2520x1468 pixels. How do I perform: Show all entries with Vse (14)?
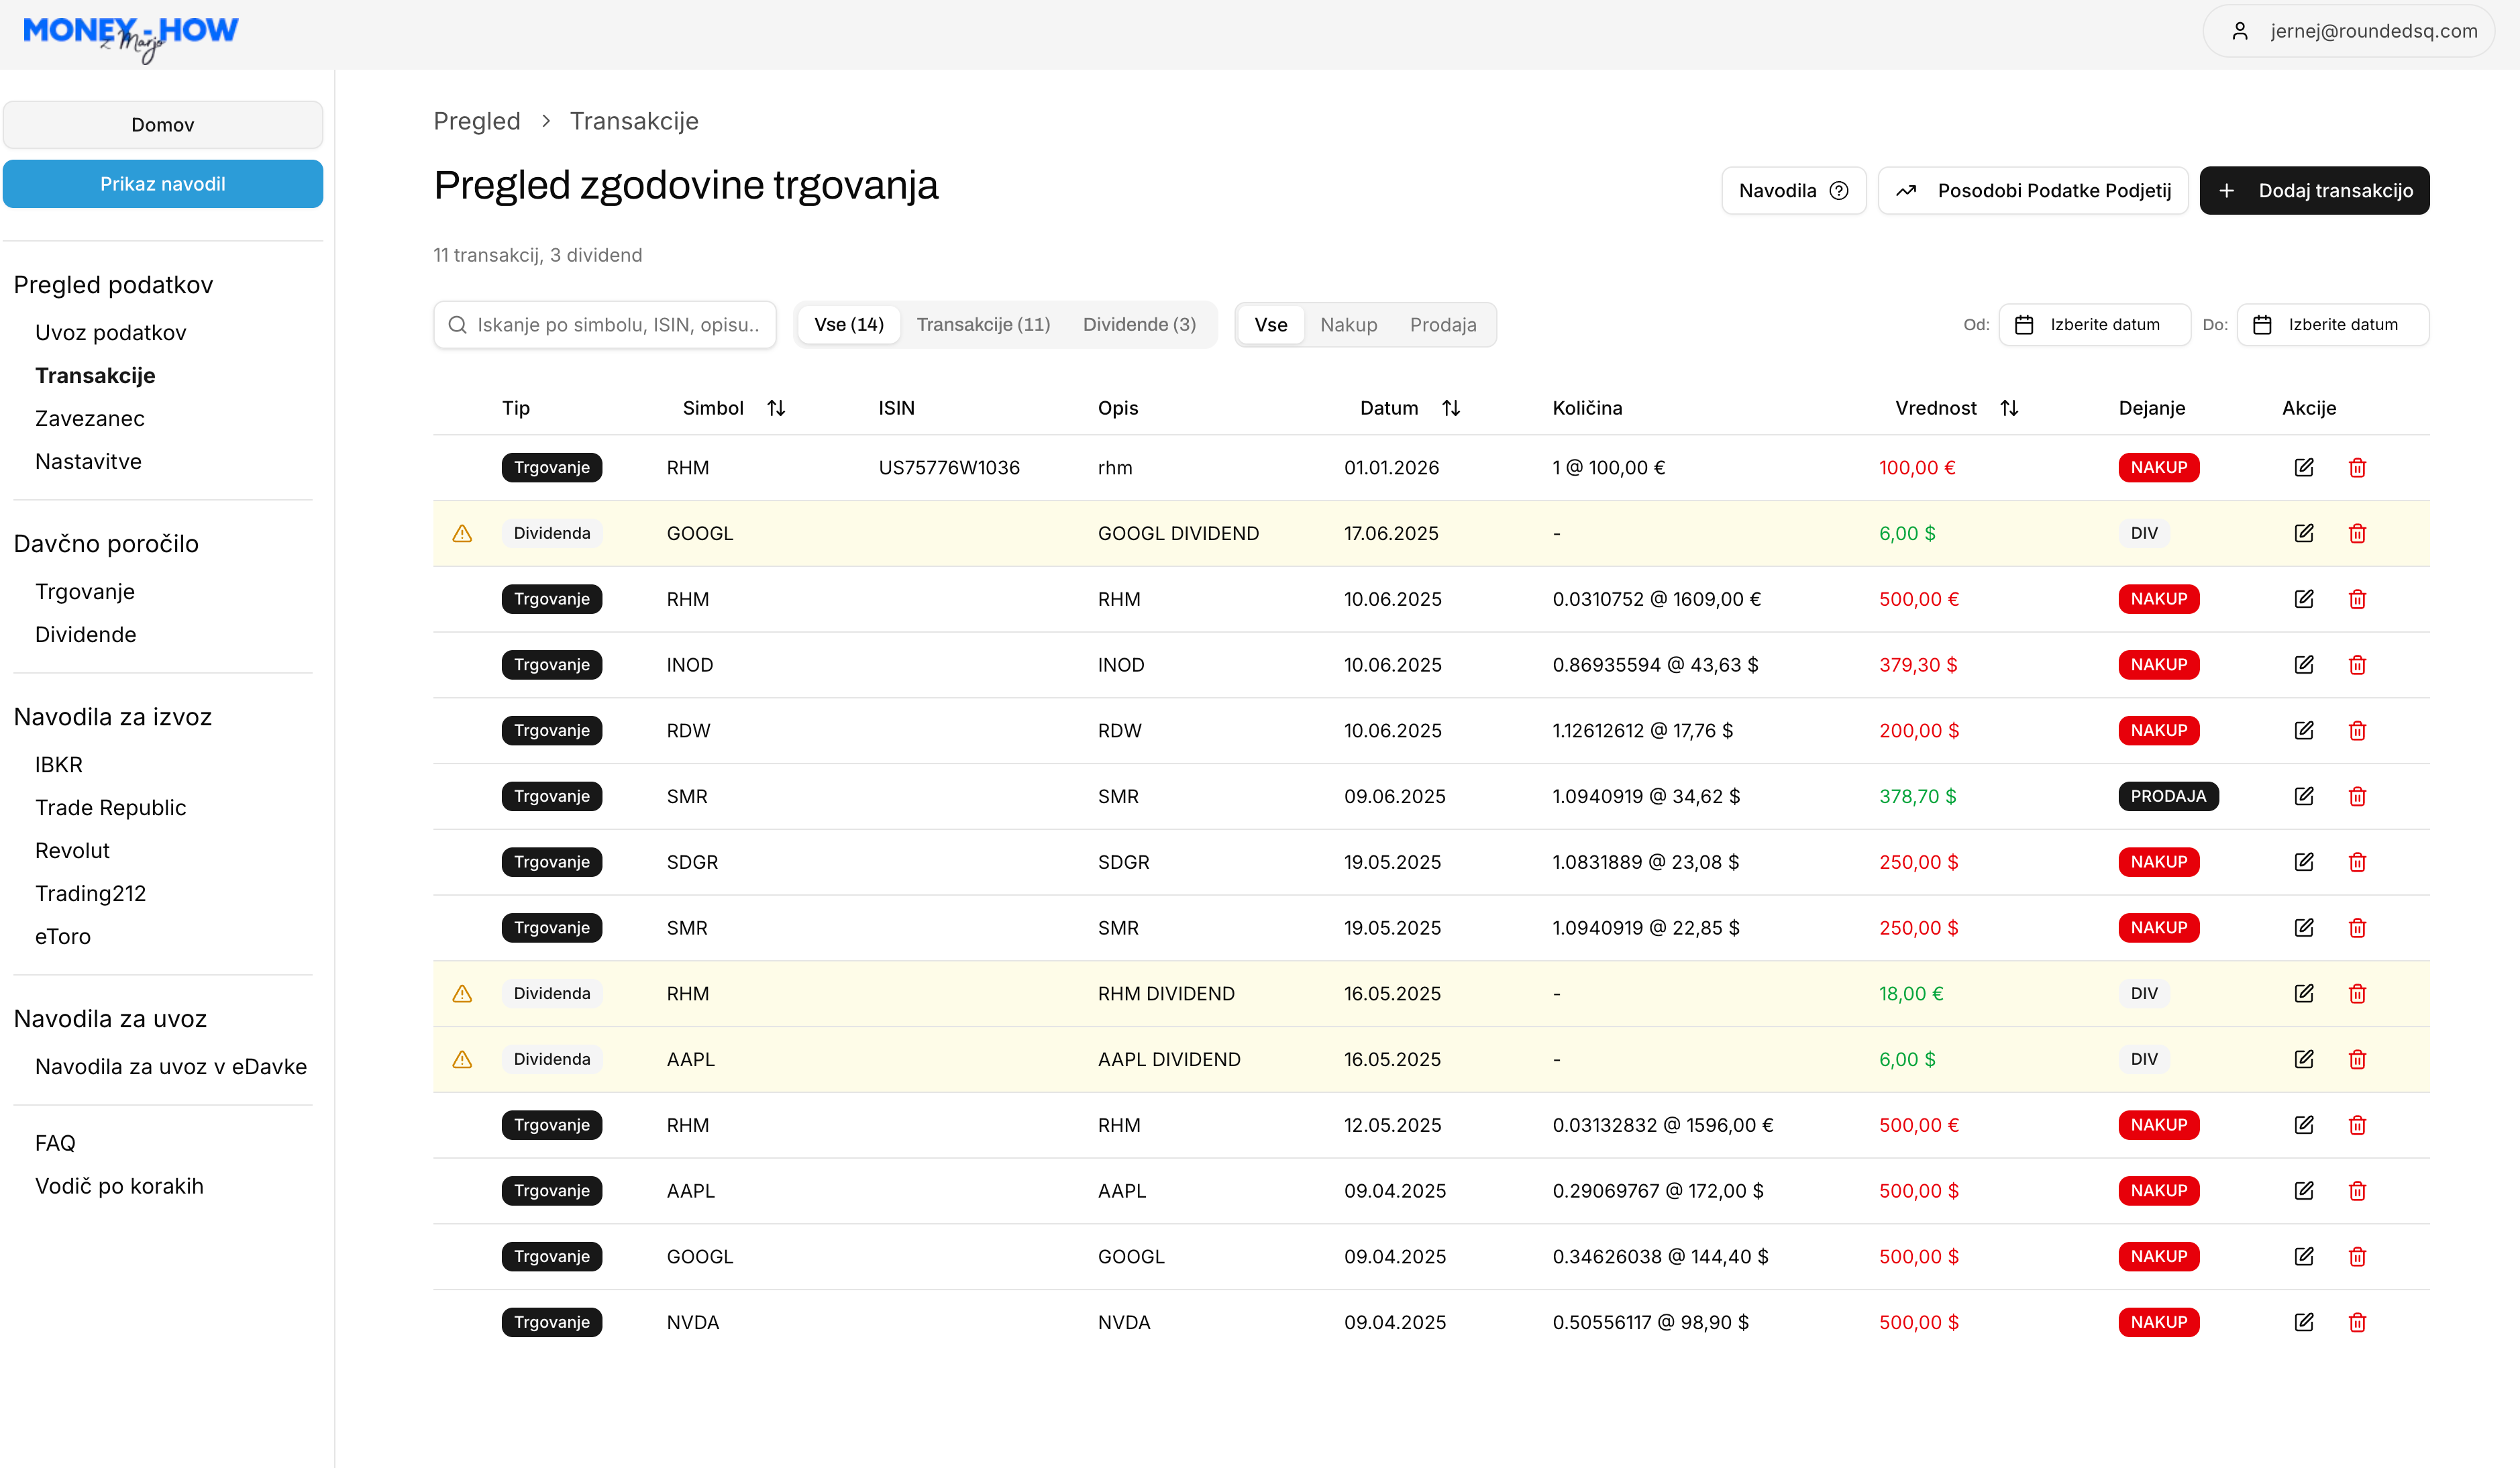pos(849,325)
